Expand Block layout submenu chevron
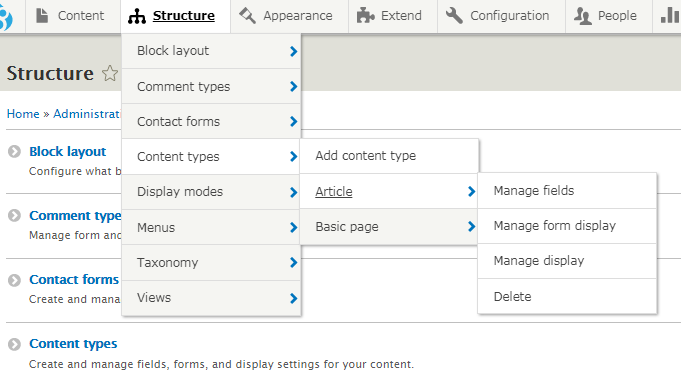The height and width of the screenshot is (370, 681). tap(294, 51)
